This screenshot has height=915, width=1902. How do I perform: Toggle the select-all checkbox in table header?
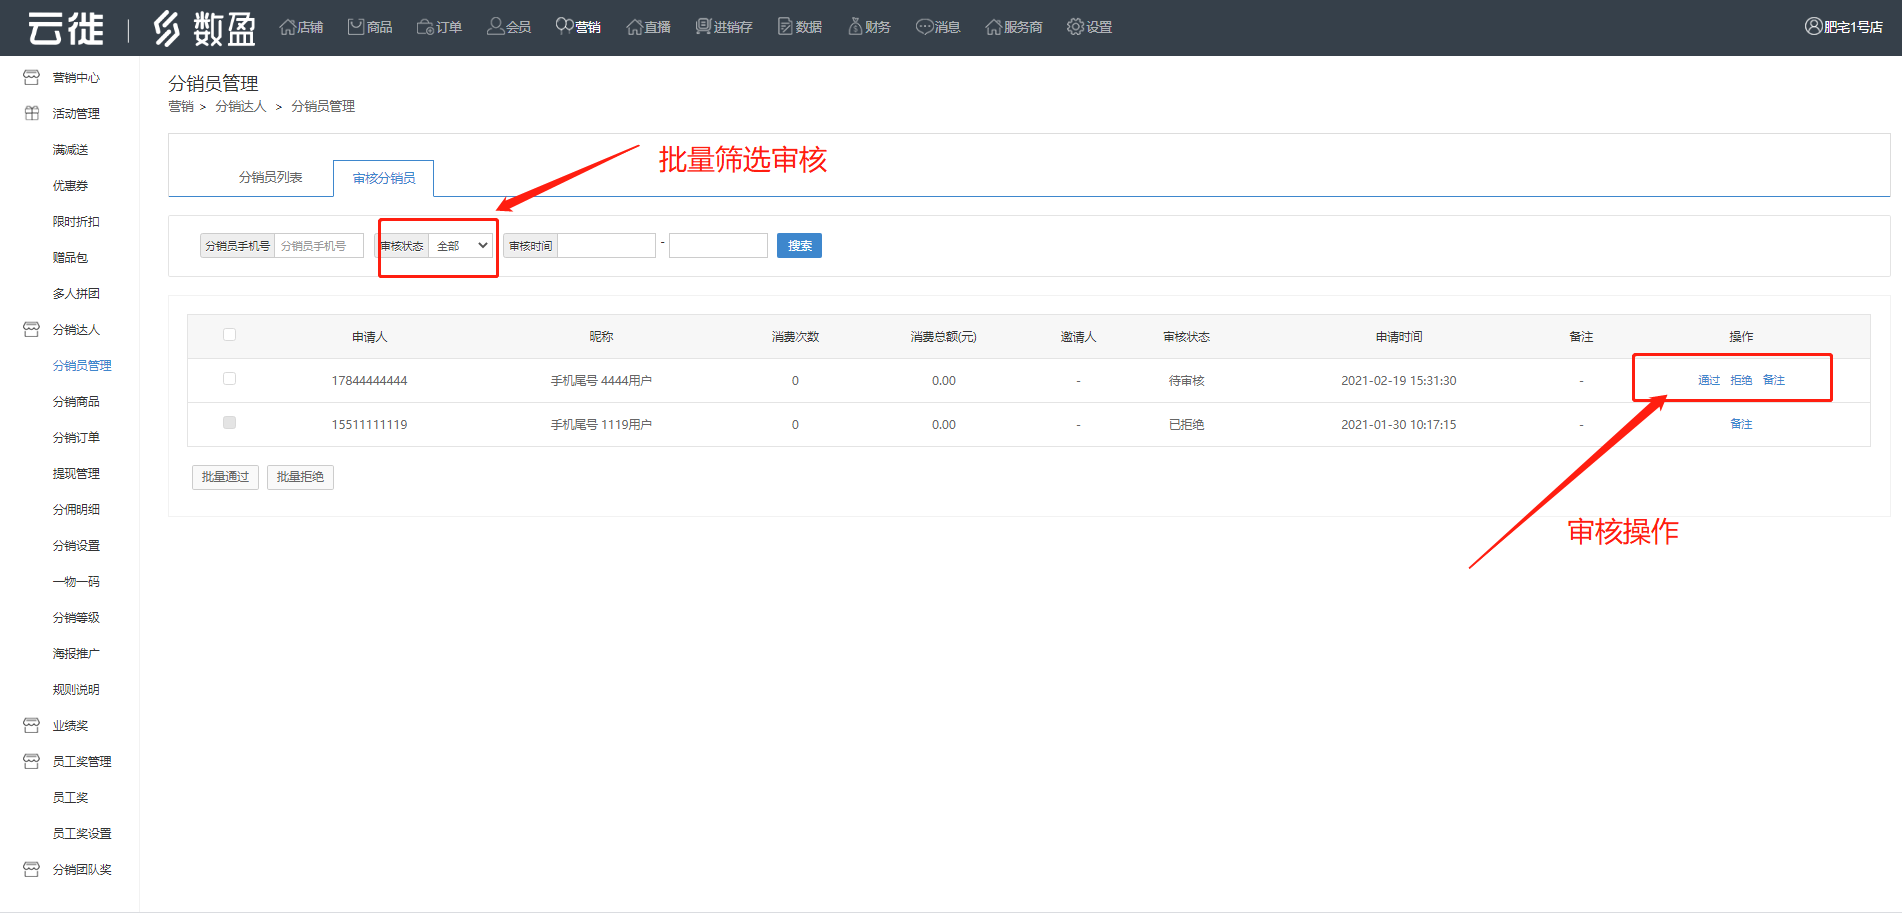click(x=230, y=335)
